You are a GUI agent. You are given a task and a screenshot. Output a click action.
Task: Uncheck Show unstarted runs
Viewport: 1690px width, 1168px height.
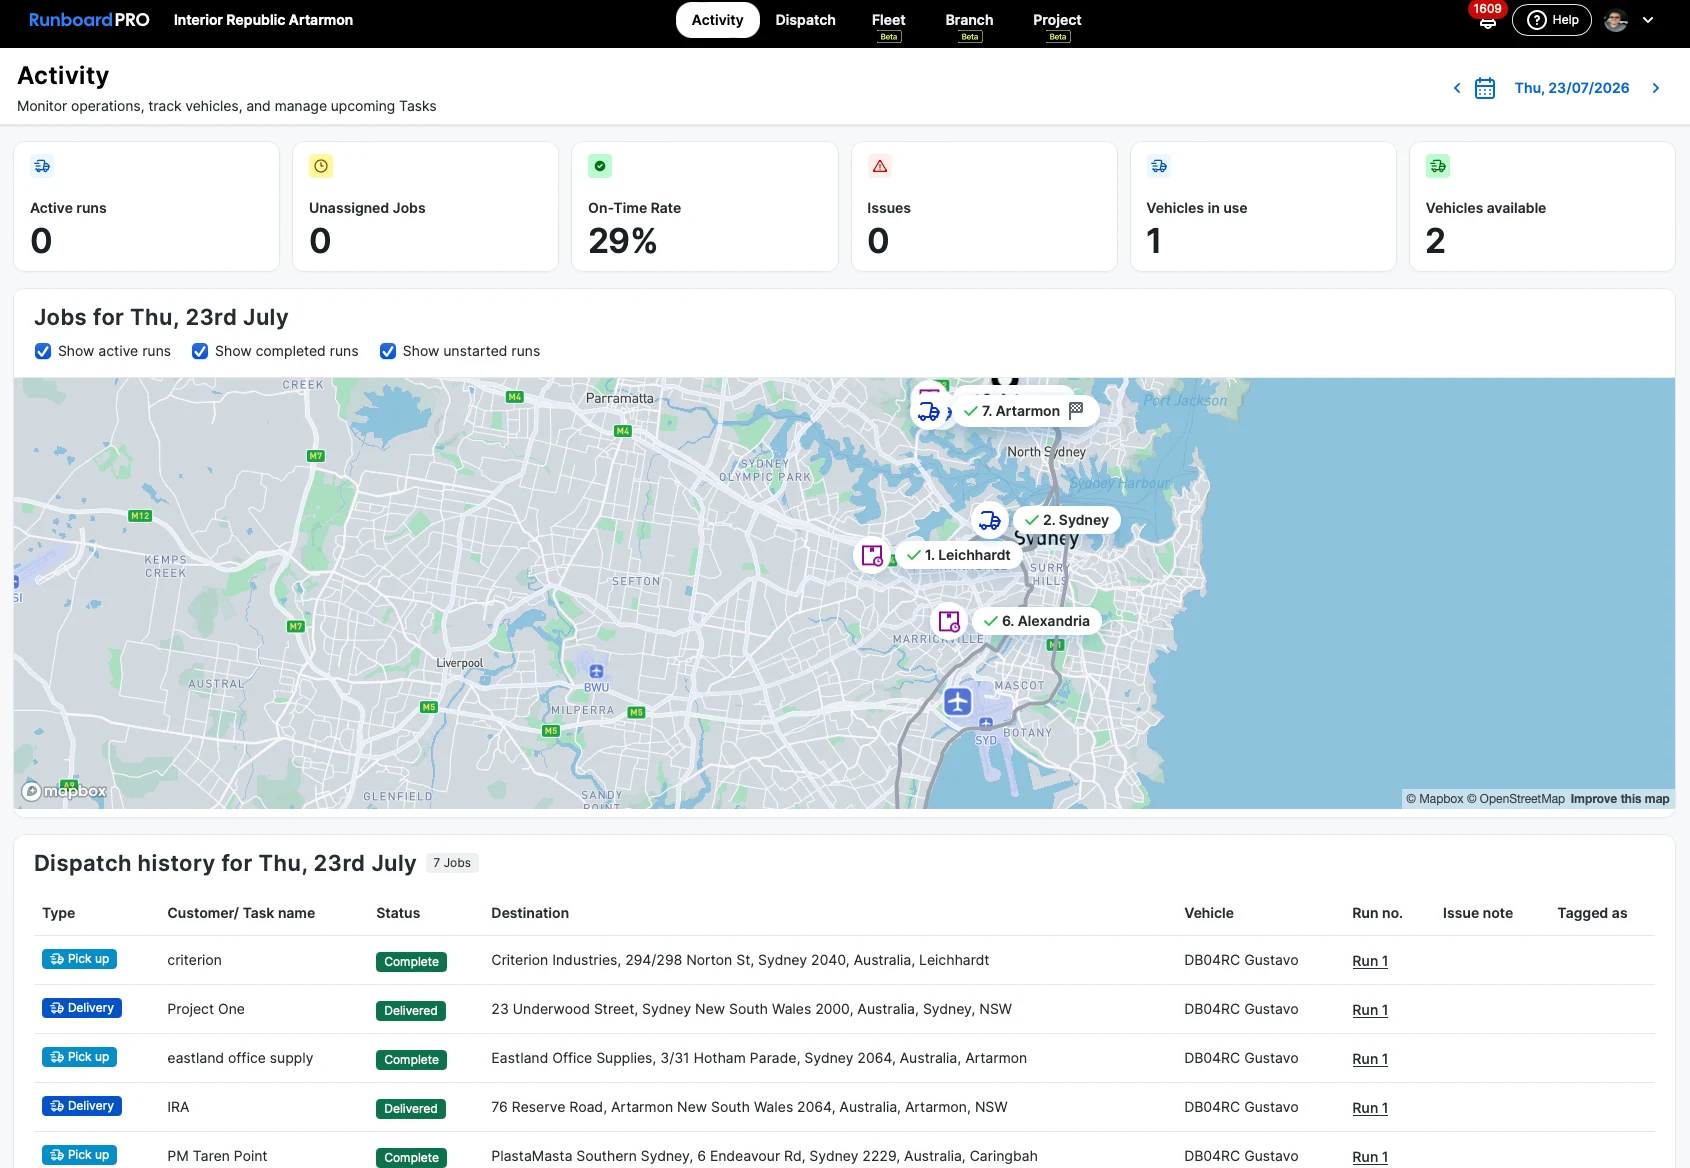pos(388,351)
